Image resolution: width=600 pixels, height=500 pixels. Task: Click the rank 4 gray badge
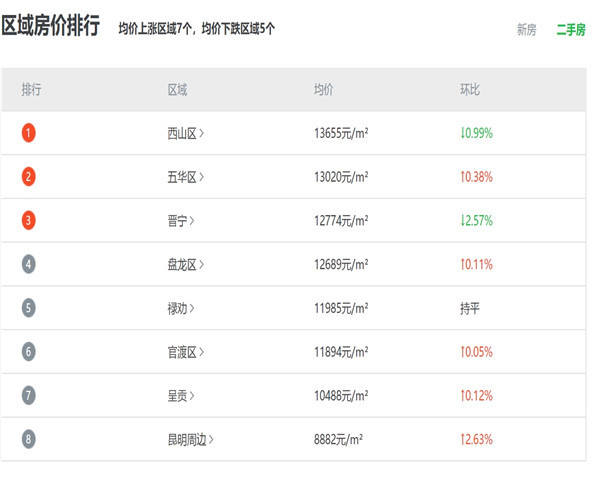28,264
